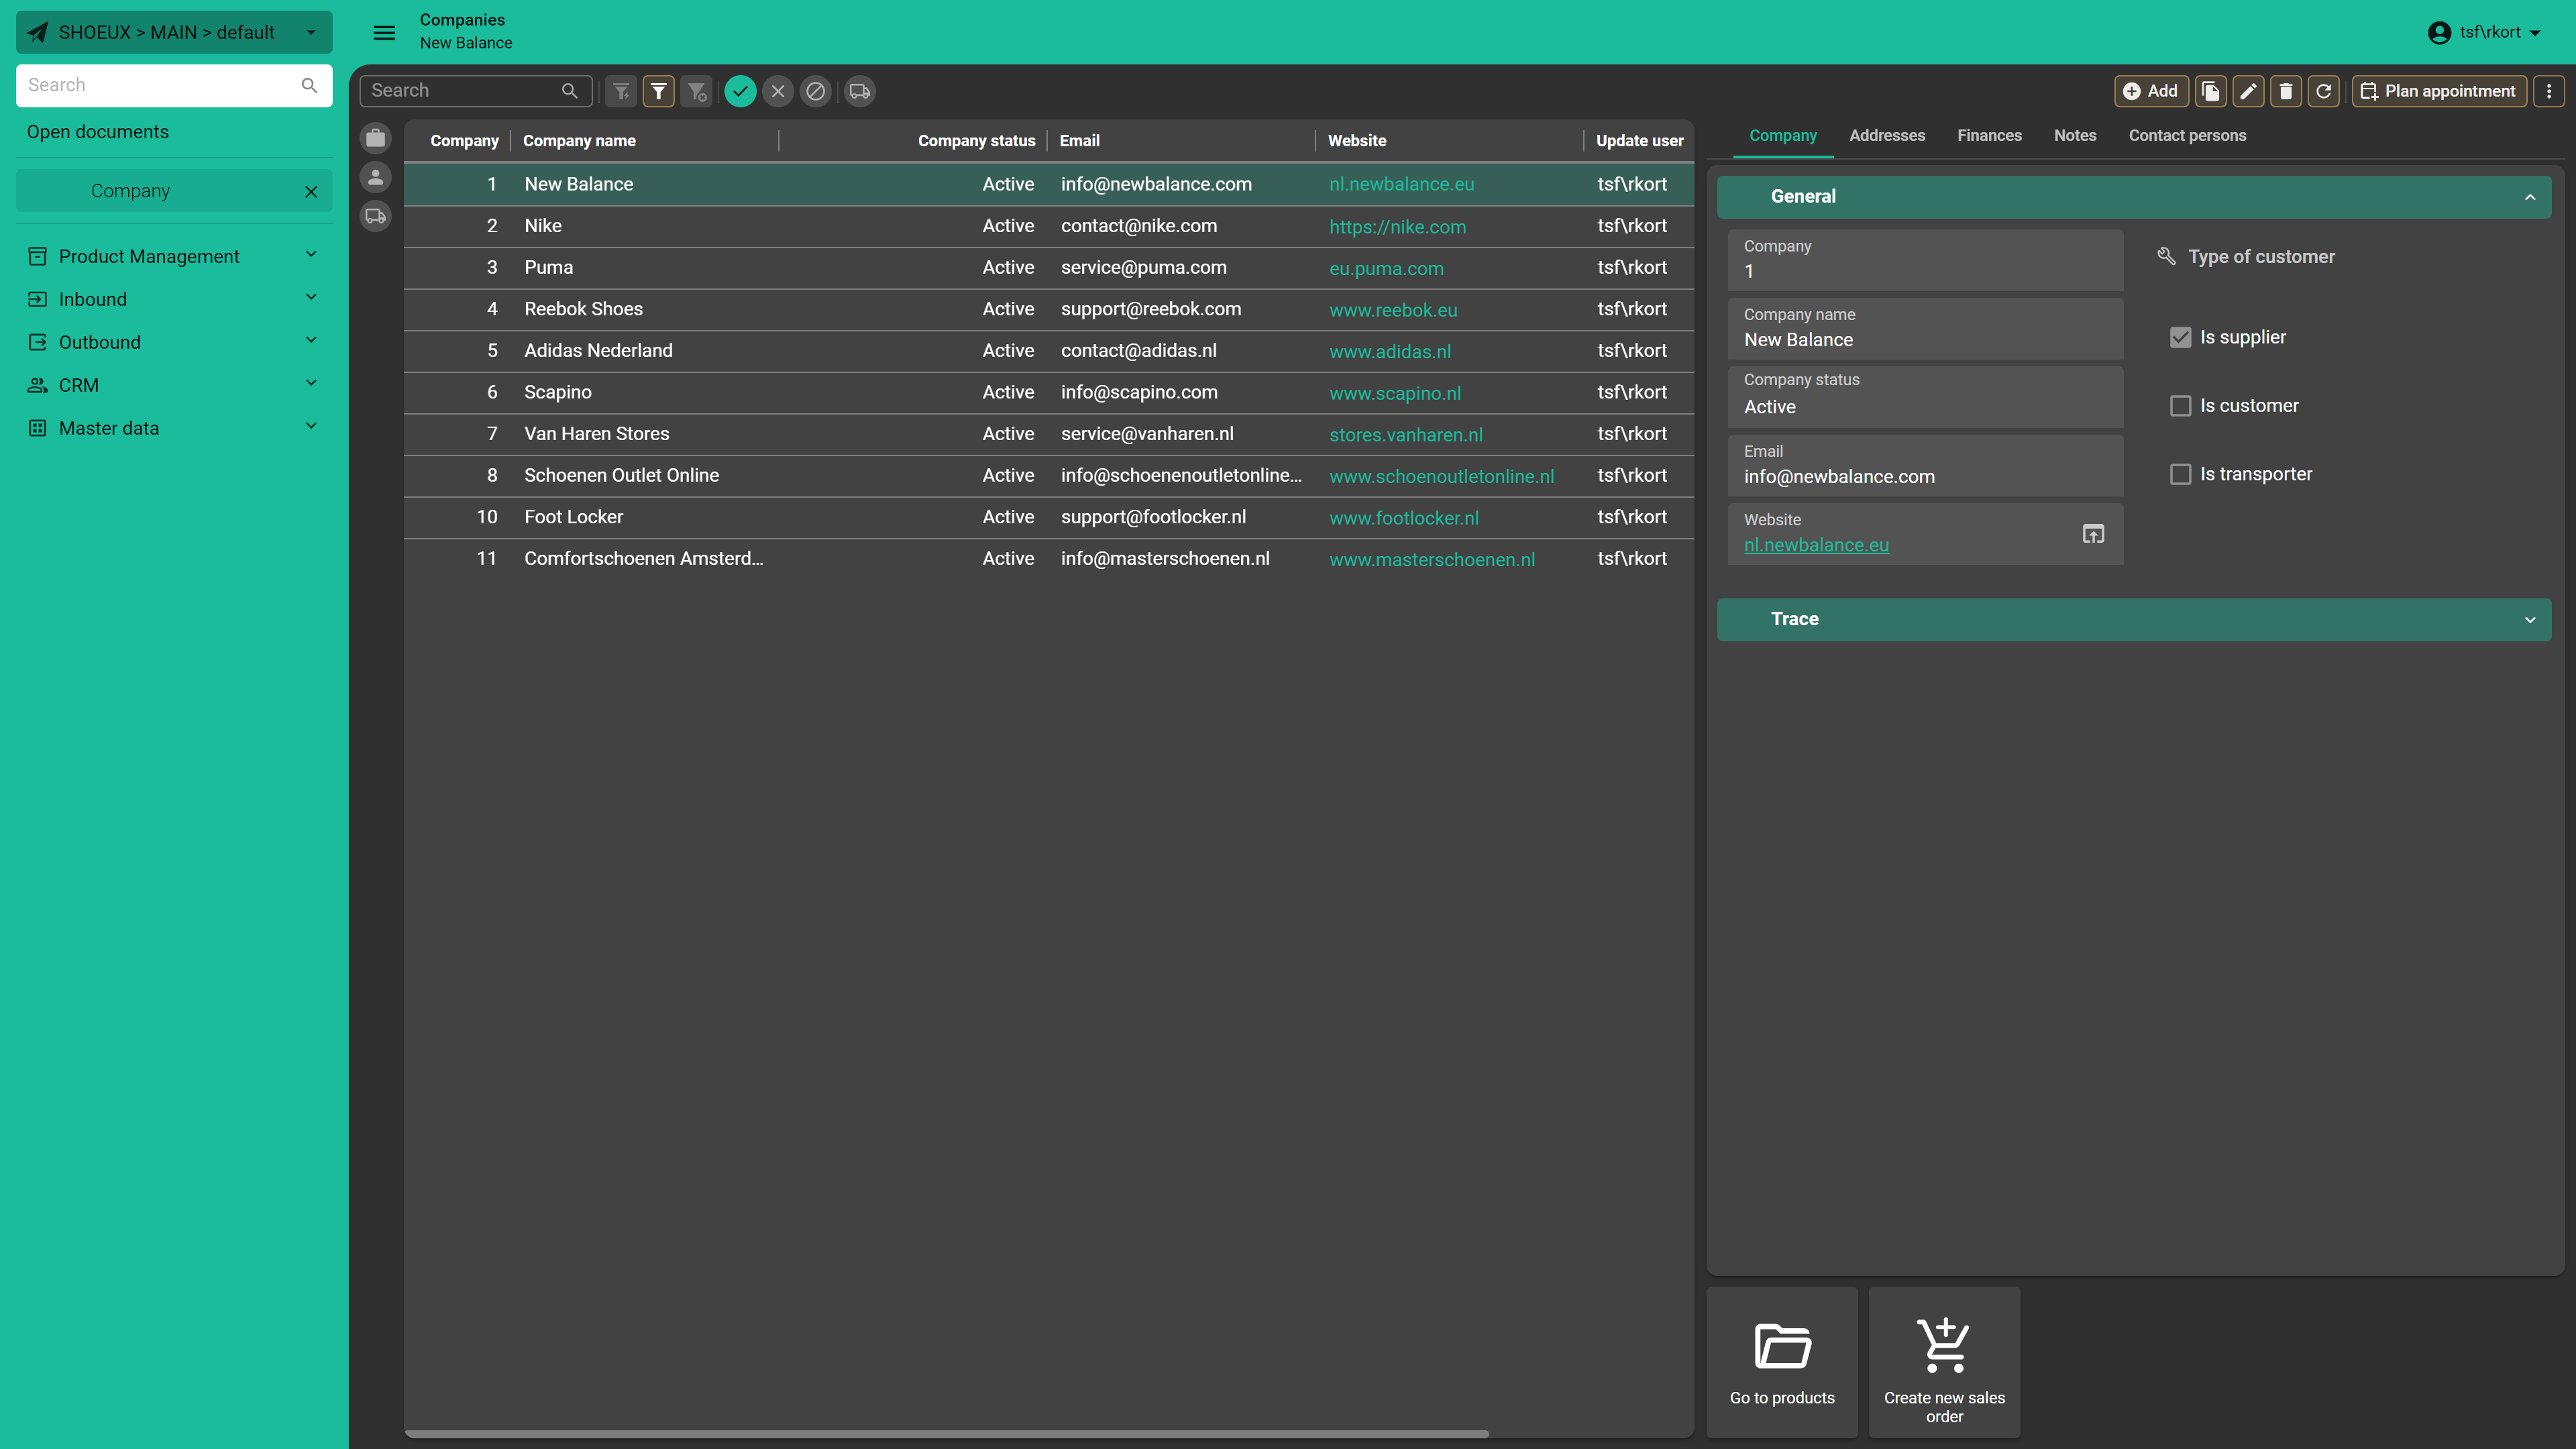This screenshot has height=1449, width=2576.
Task: Switch to the Contact persons tab
Action: (x=2187, y=135)
